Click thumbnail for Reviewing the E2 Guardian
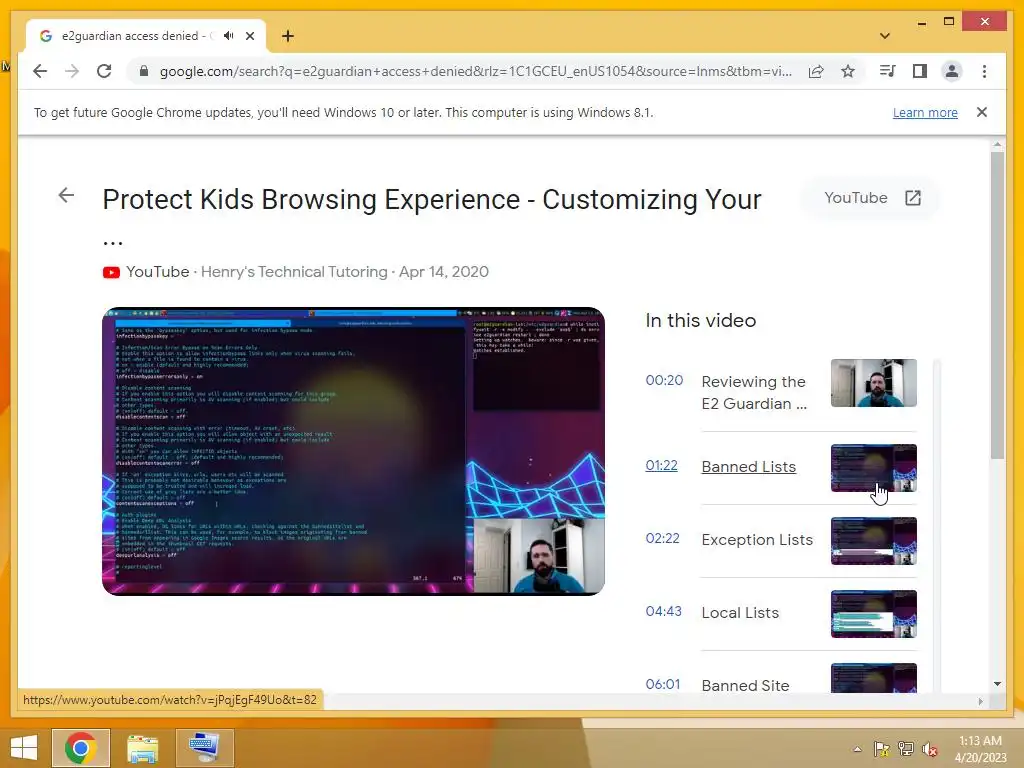This screenshot has width=1024, height=768. (x=873, y=383)
